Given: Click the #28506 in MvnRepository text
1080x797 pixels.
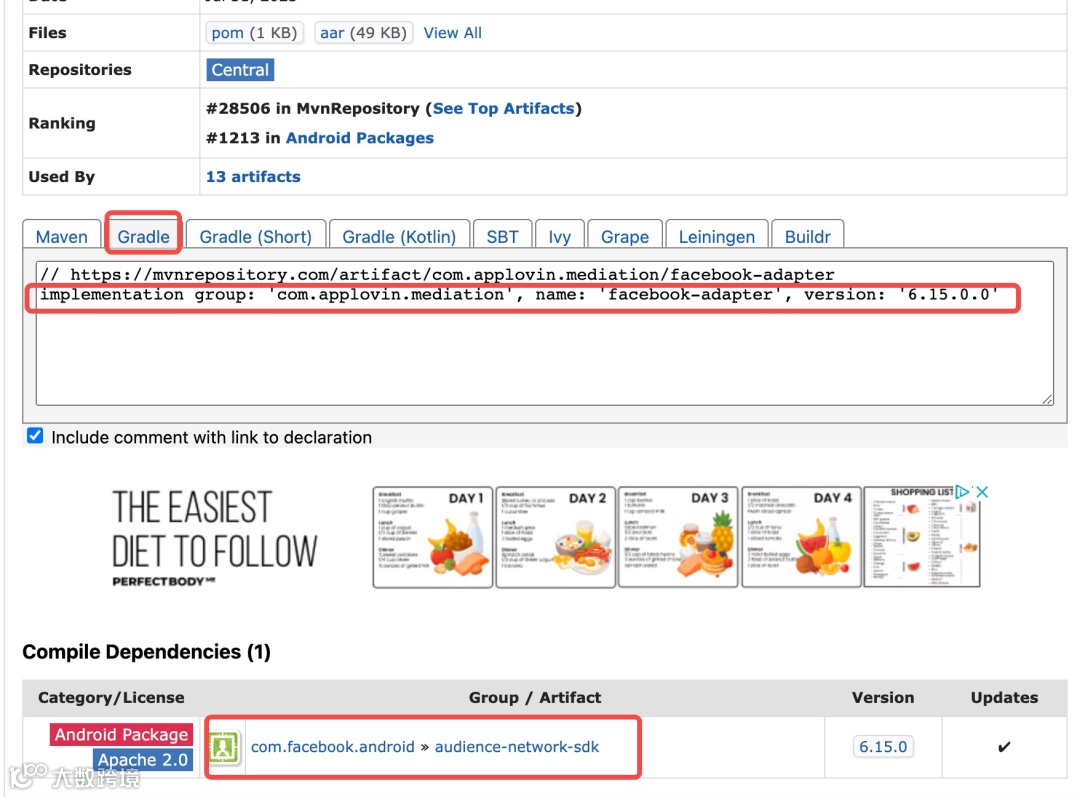Looking at the screenshot, I should 312,108.
